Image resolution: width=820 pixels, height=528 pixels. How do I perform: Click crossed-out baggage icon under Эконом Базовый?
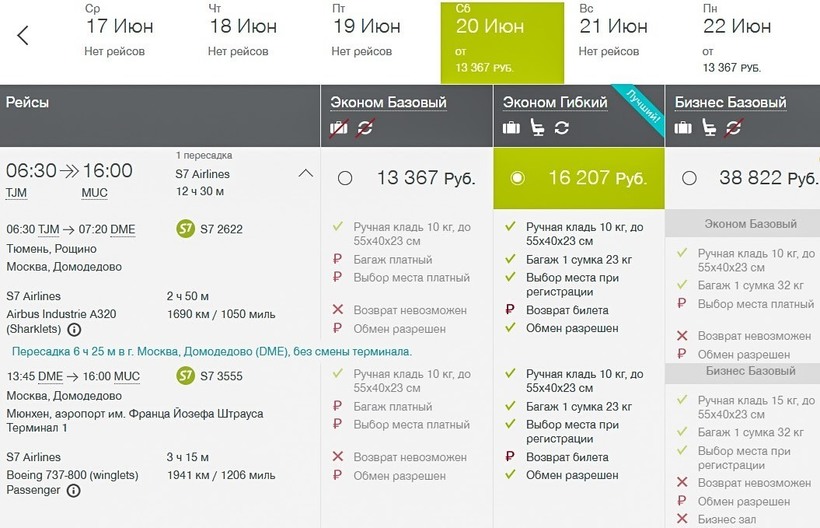pos(340,127)
